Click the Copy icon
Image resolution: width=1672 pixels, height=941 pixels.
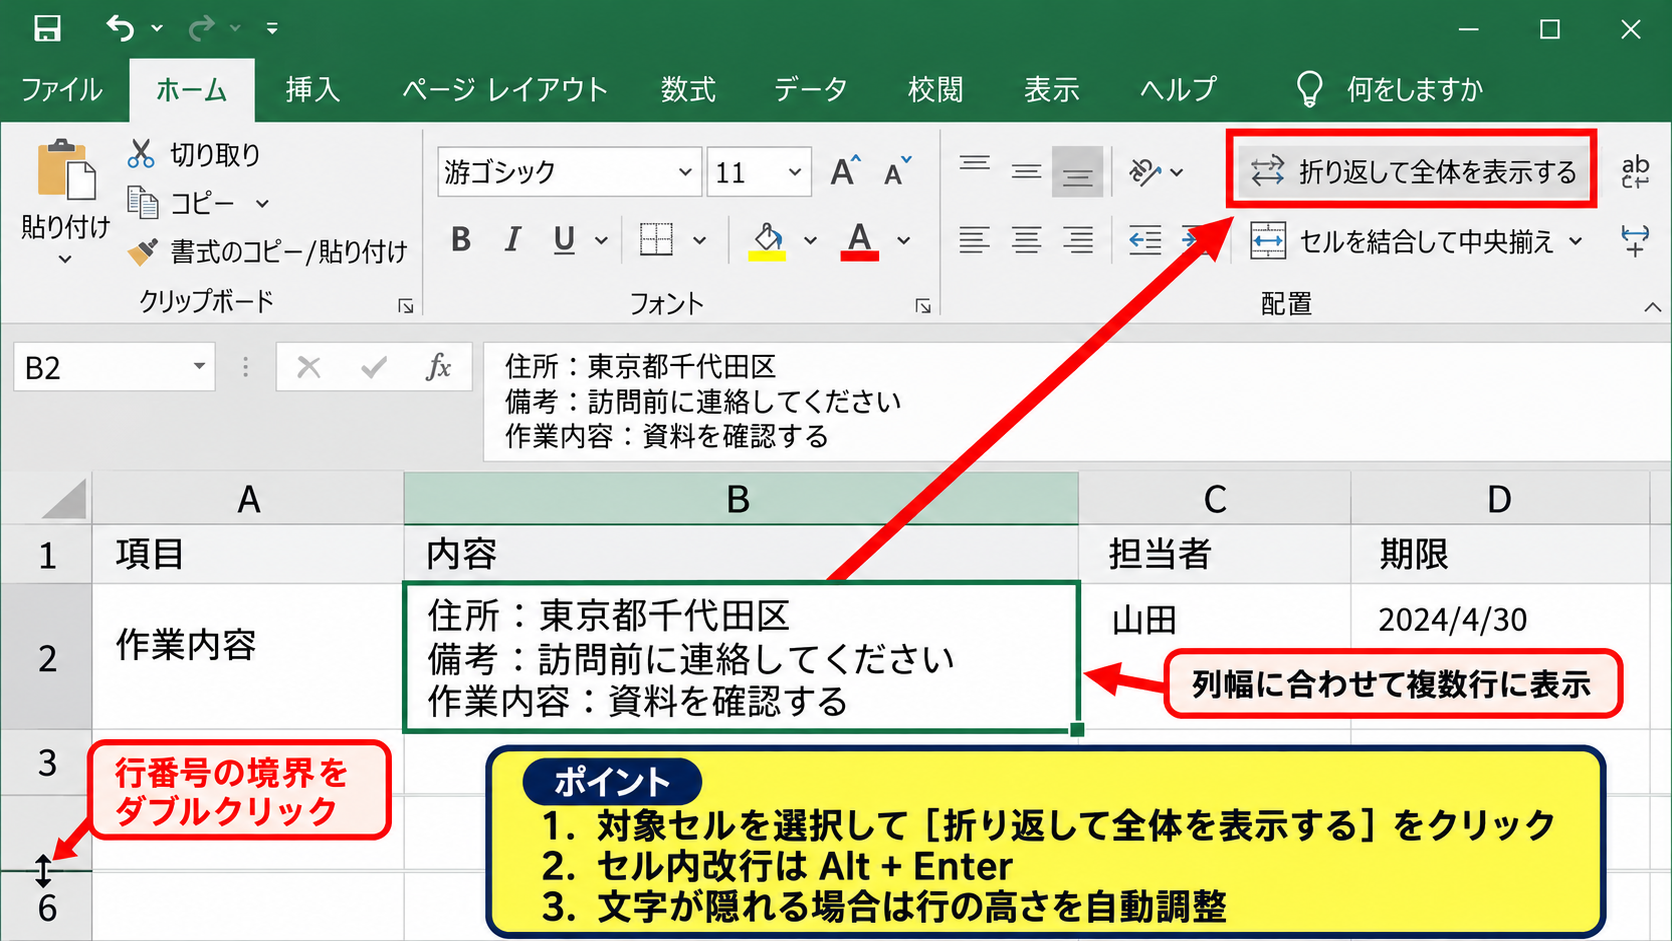143,203
